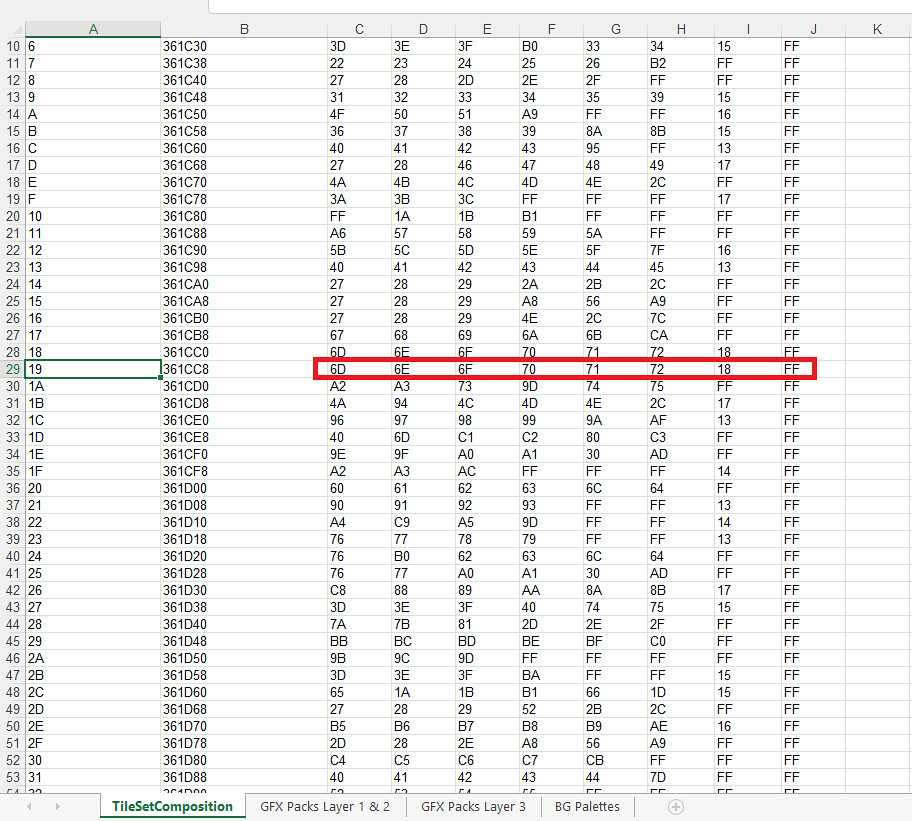
Task: Select row 10 header
Action: point(12,46)
